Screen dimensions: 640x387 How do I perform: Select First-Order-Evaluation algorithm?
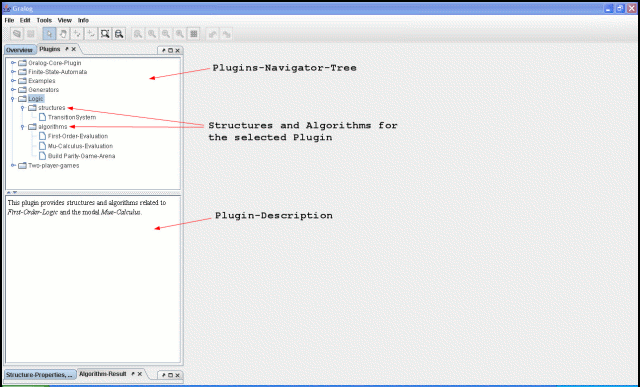(x=78, y=136)
